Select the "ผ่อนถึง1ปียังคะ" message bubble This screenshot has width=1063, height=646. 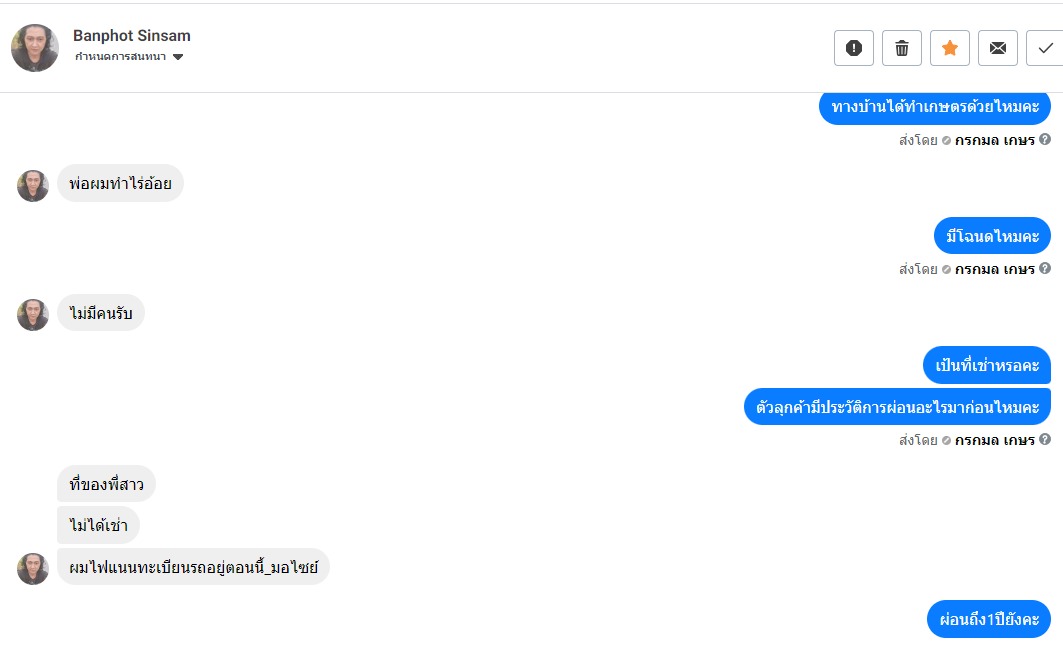click(988, 618)
